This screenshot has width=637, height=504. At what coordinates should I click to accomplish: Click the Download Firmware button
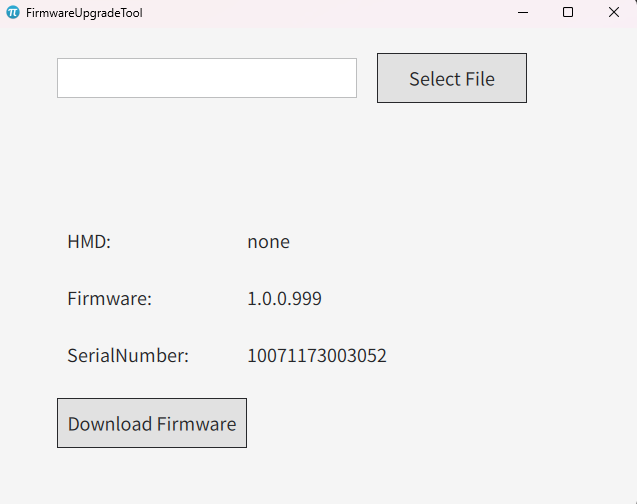click(152, 423)
